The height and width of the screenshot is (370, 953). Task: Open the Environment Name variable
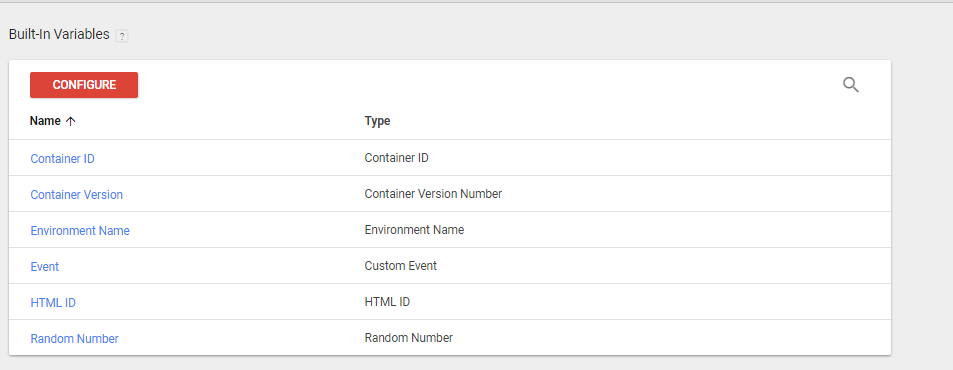80,231
